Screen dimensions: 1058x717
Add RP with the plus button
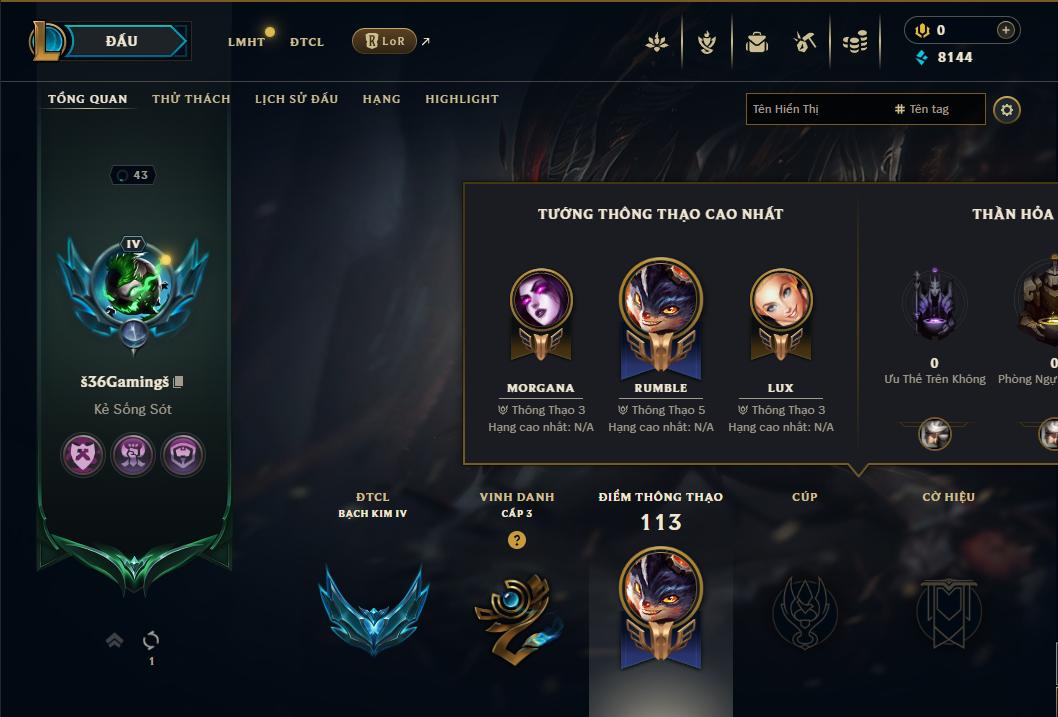tap(1005, 30)
